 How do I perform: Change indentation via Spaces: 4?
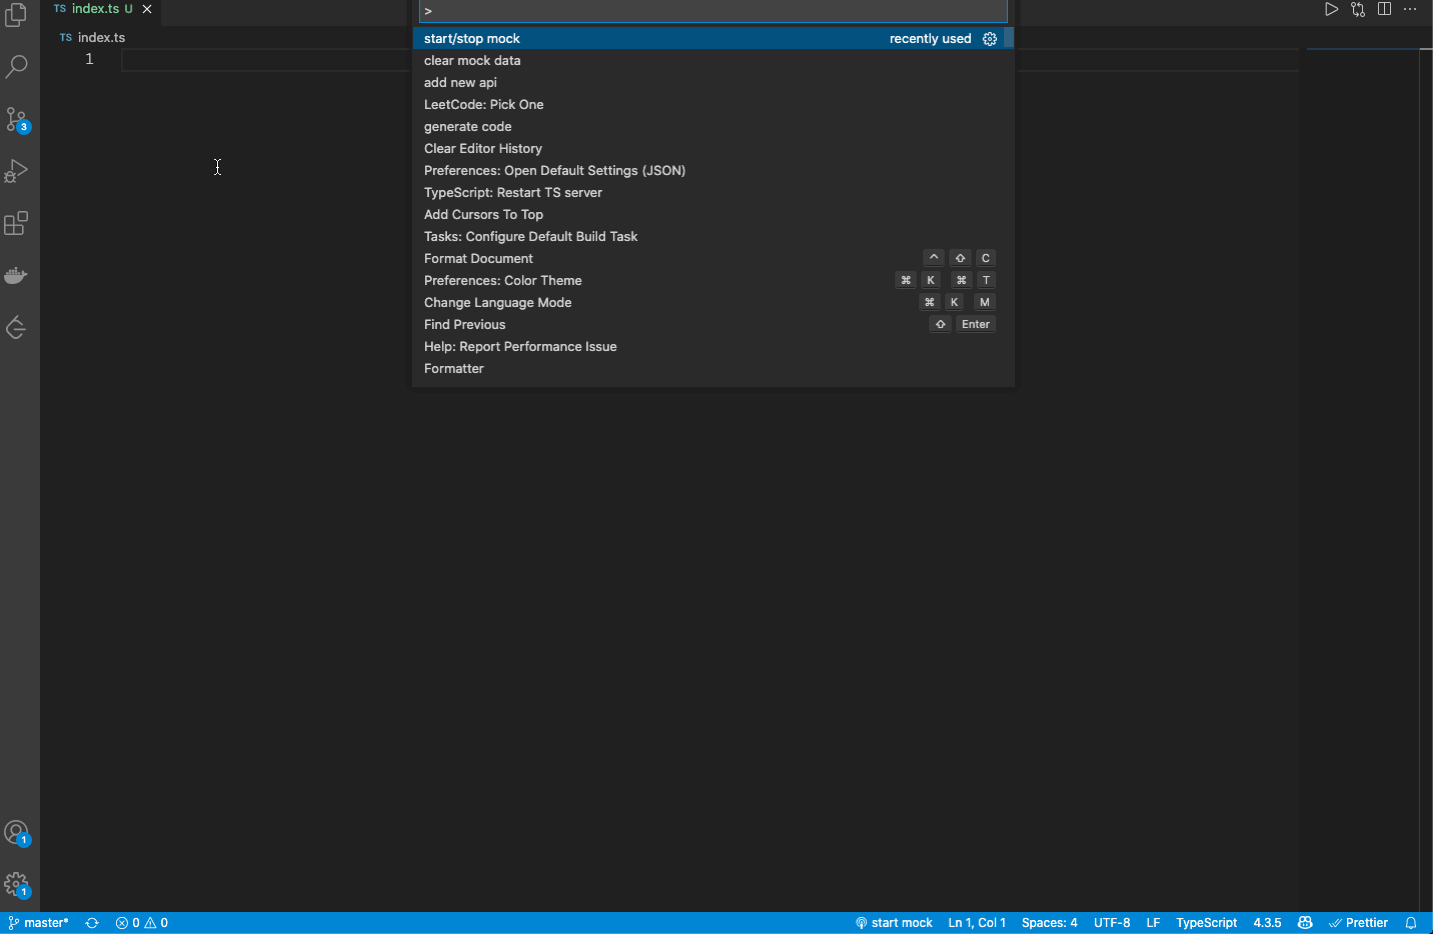(1050, 923)
